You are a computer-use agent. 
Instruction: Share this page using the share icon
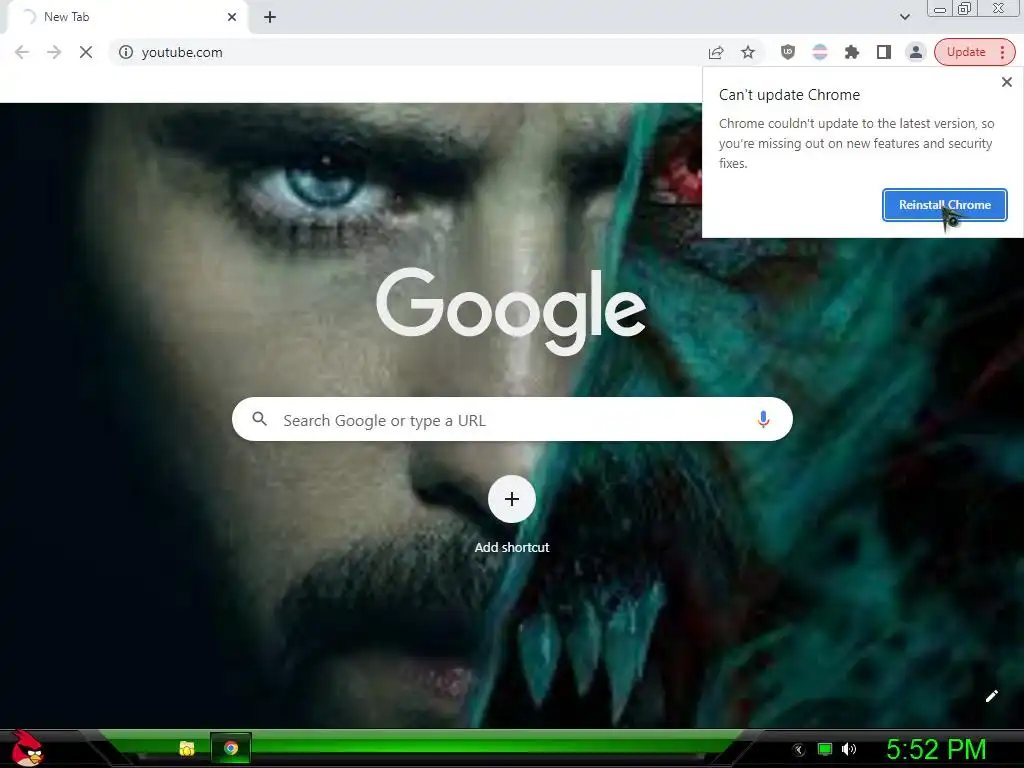716,52
